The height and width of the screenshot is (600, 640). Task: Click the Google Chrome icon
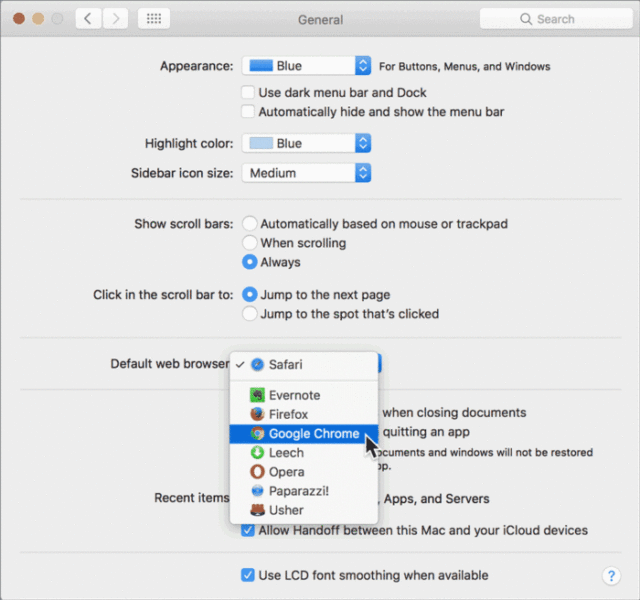[257, 433]
